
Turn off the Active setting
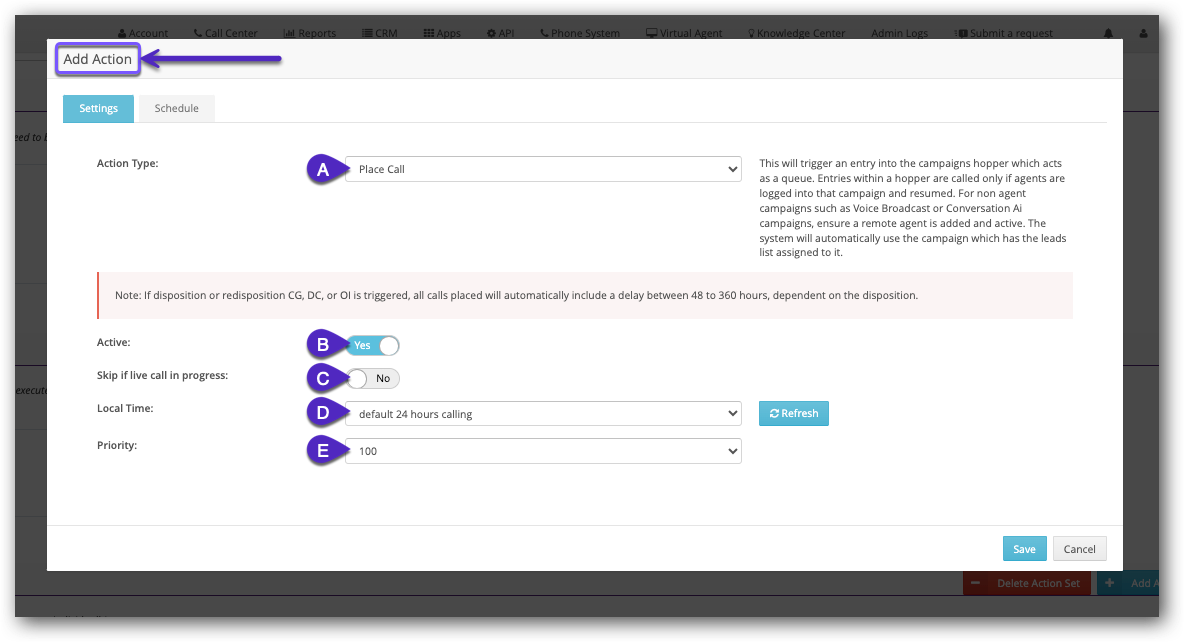pyautogui.click(x=373, y=344)
